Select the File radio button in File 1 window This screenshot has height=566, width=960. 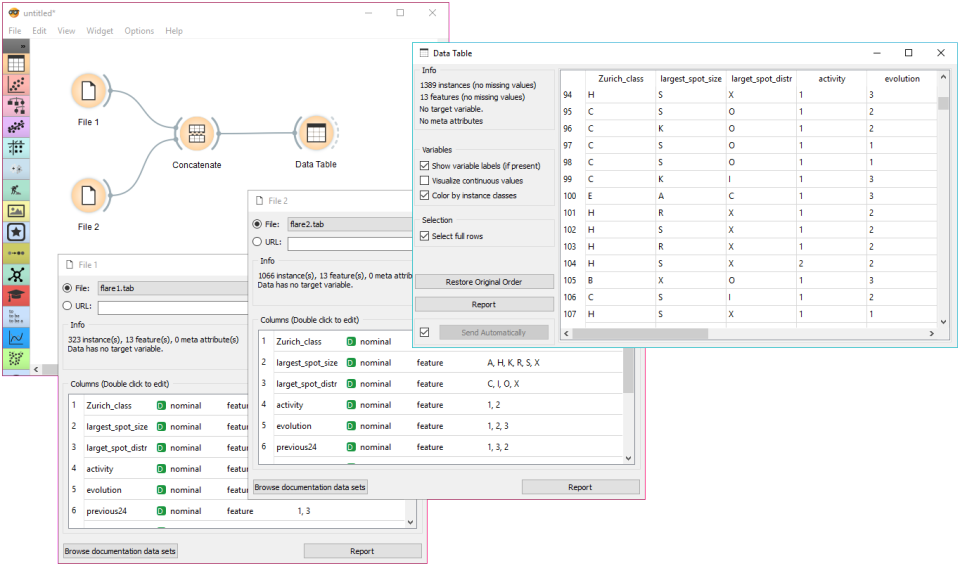coord(67,288)
